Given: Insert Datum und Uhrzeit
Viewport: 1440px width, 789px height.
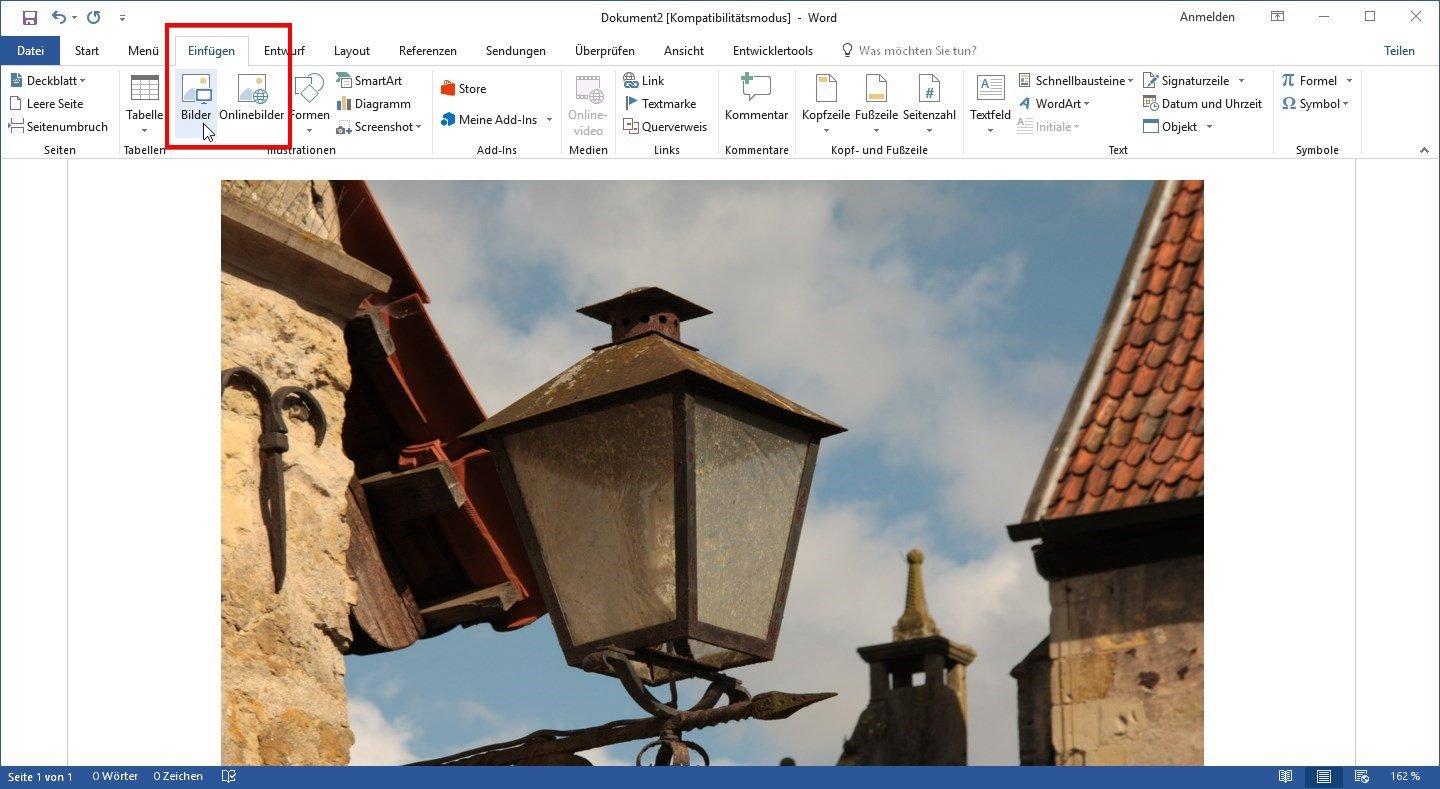Looking at the screenshot, I should pyautogui.click(x=1203, y=104).
